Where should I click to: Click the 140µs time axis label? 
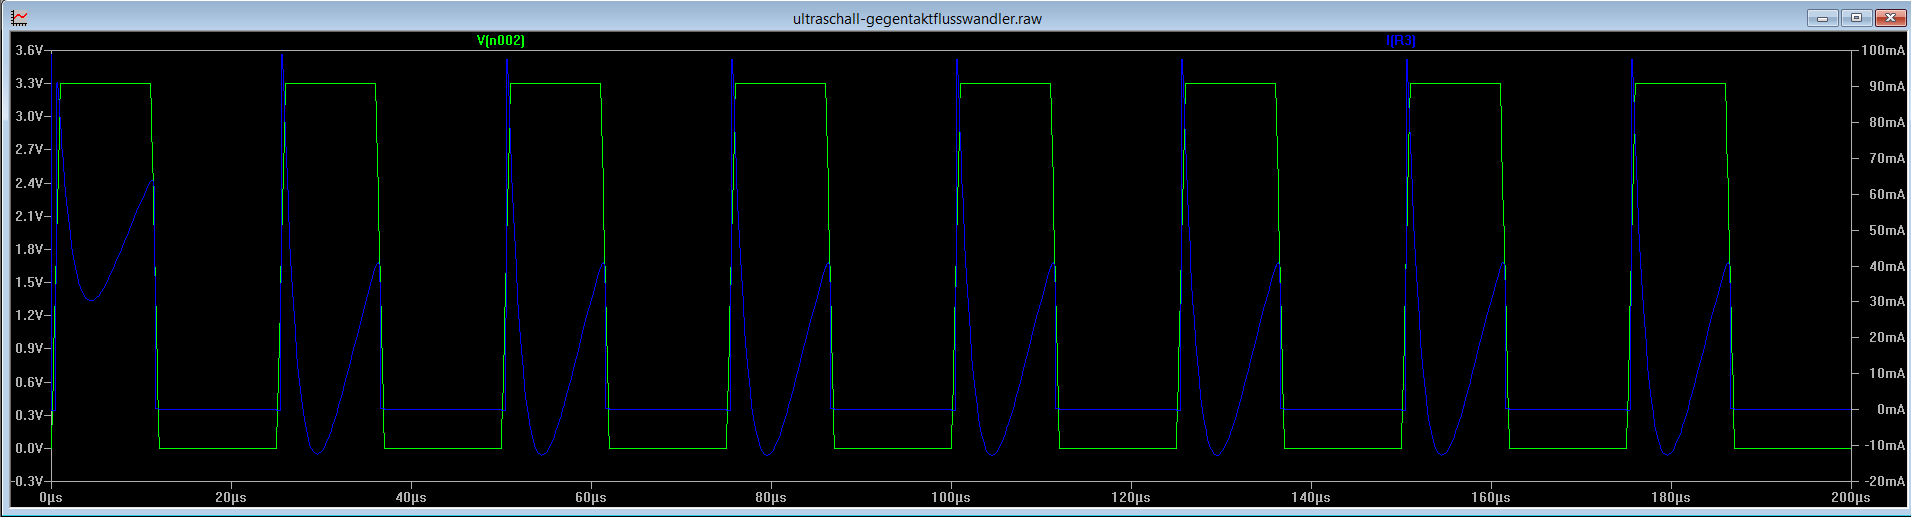(1311, 497)
